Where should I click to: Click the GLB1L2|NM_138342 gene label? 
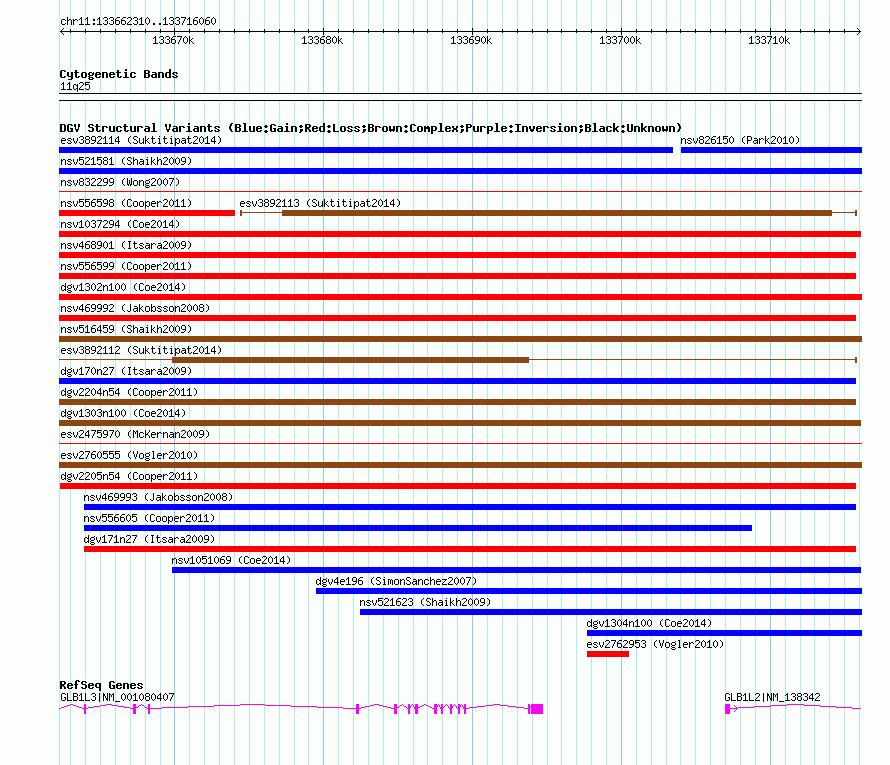pyautogui.click(x=773, y=697)
